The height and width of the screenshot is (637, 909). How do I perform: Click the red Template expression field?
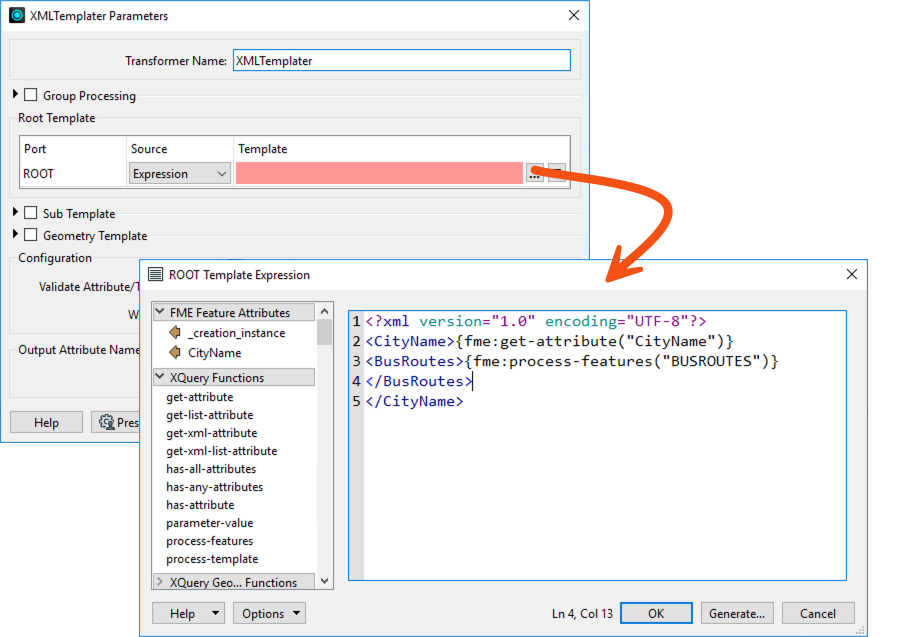coord(379,173)
